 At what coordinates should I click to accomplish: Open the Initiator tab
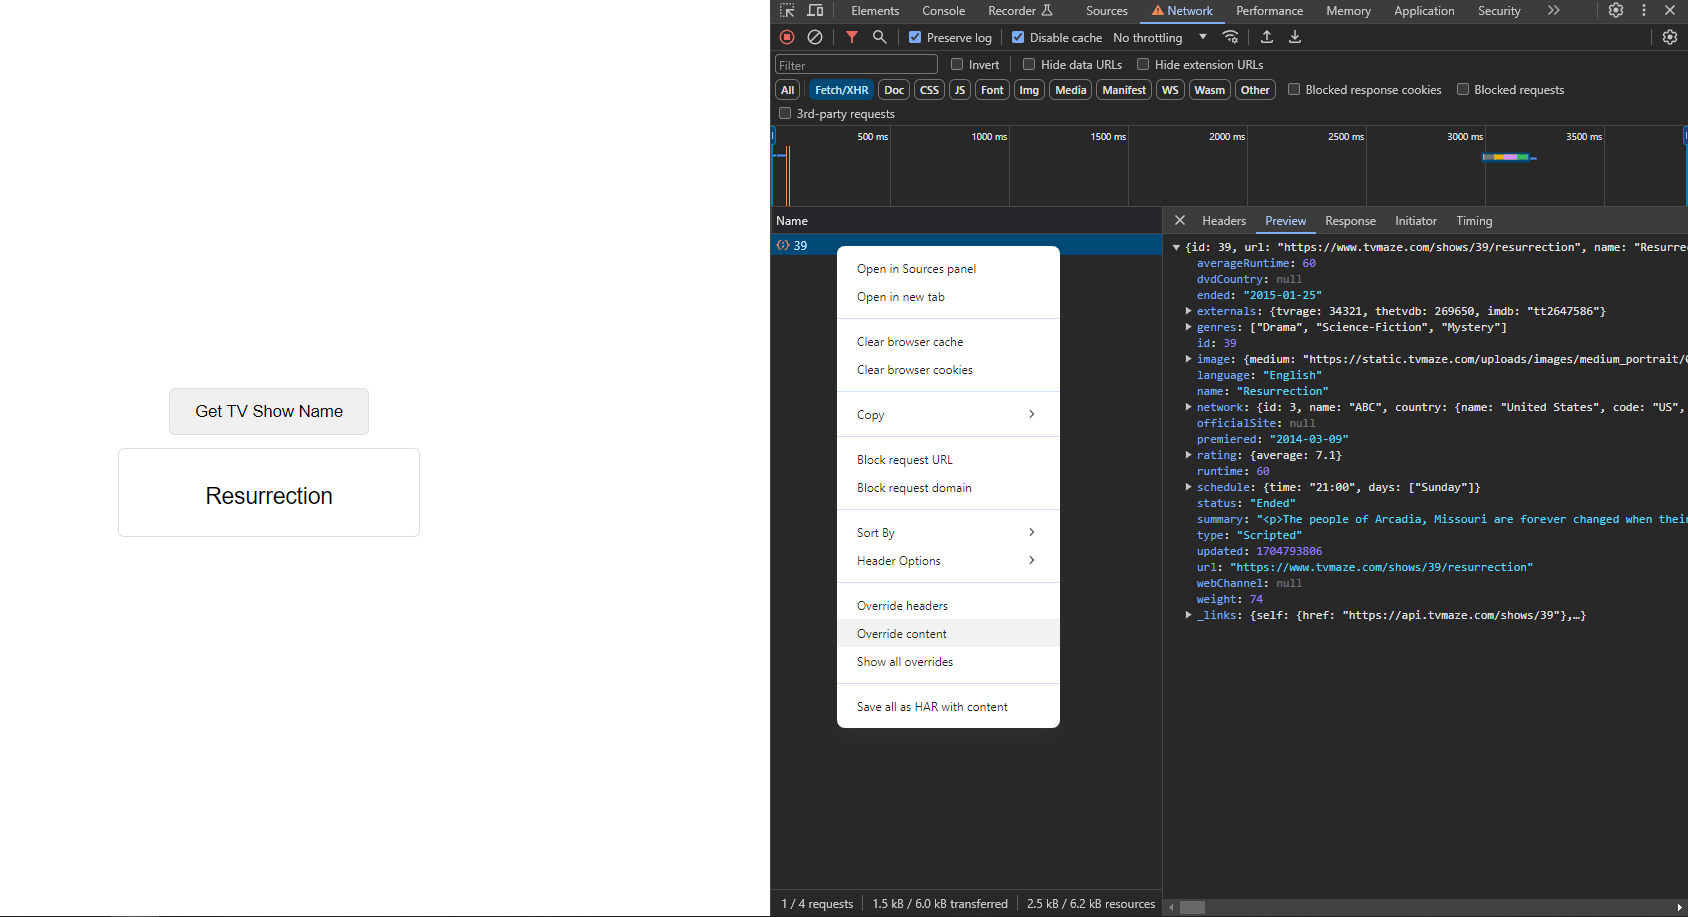click(1416, 221)
